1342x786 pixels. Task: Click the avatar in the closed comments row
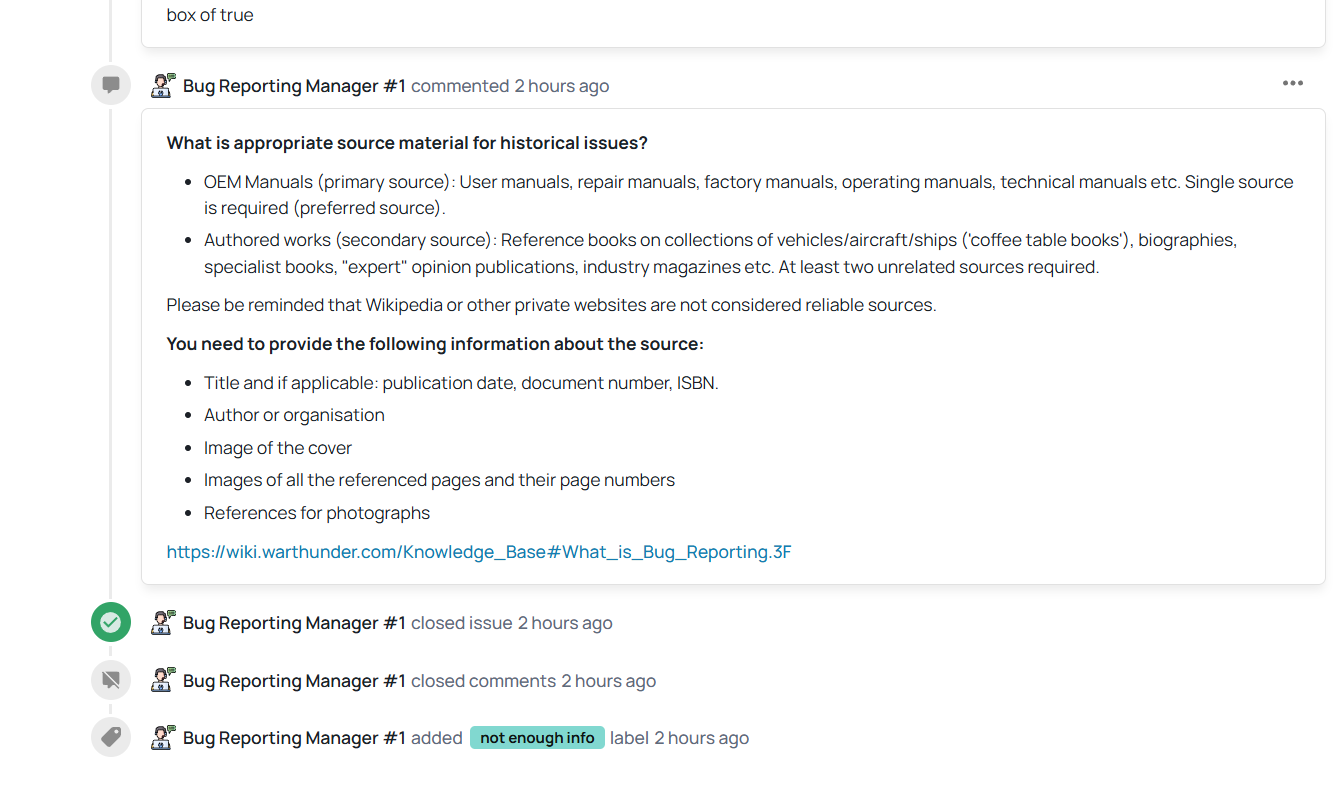(x=163, y=681)
